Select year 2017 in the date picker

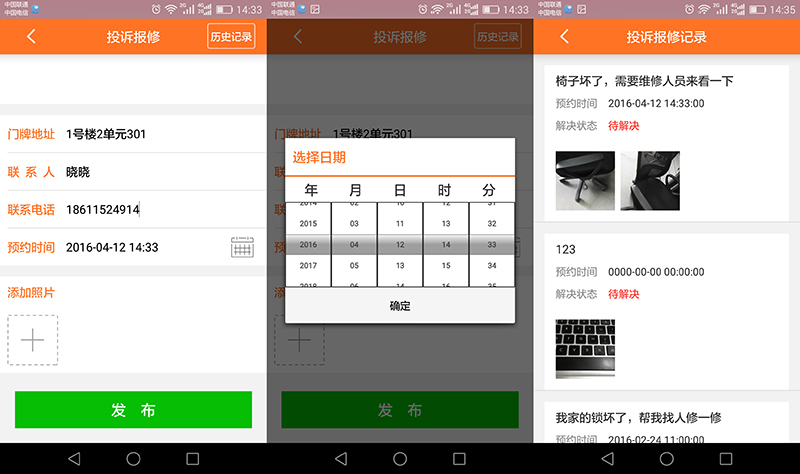[x=308, y=266]
